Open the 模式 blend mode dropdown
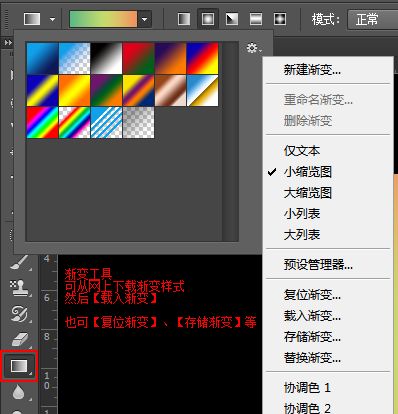Viewport: 398px width, 414px height. pyautogui.click(x=373, y=19)
